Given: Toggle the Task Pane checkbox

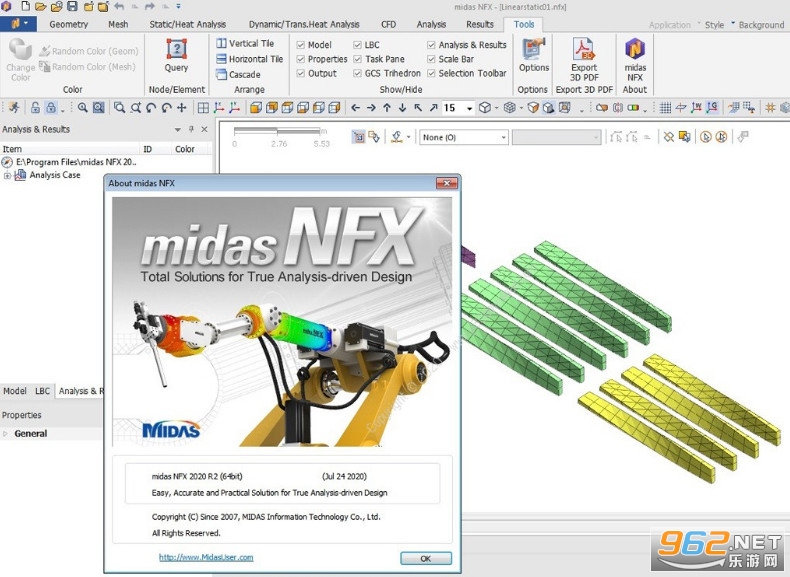Looking at the screenshot, I should click(x=357, y=59).
